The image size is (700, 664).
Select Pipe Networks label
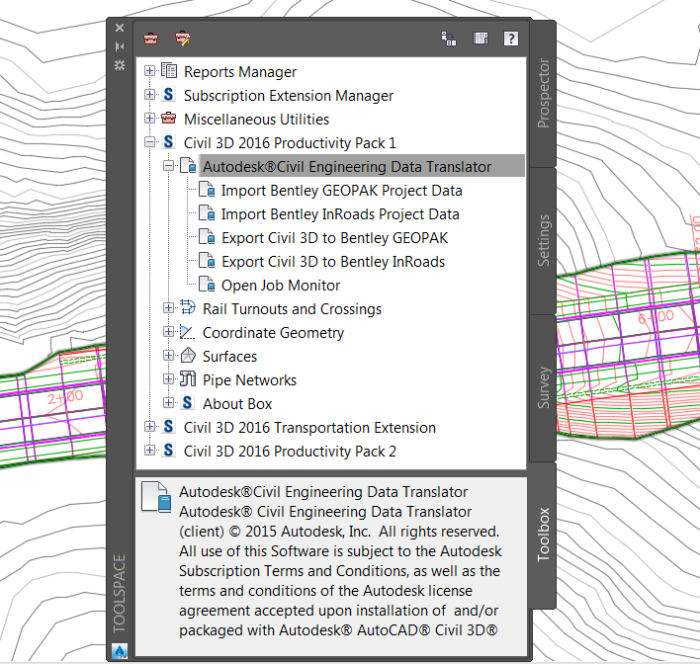click(x=249, y=380)
